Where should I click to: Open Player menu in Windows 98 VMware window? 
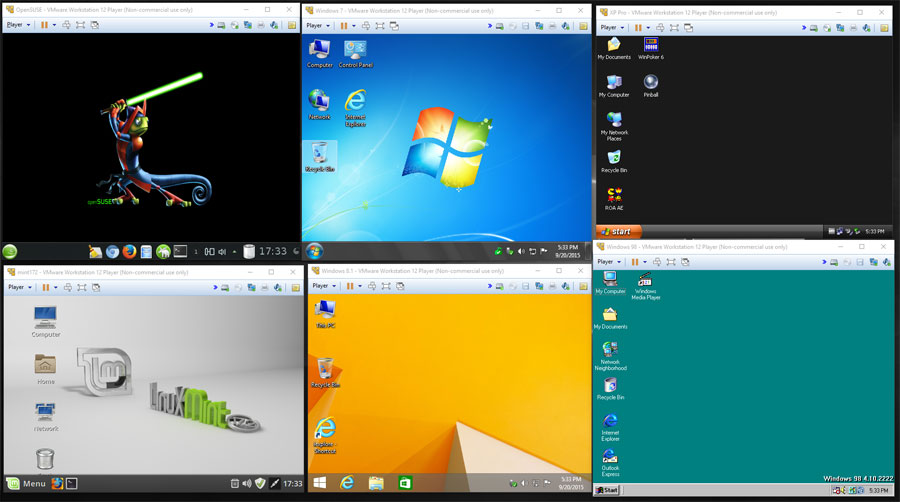[609, 262]
